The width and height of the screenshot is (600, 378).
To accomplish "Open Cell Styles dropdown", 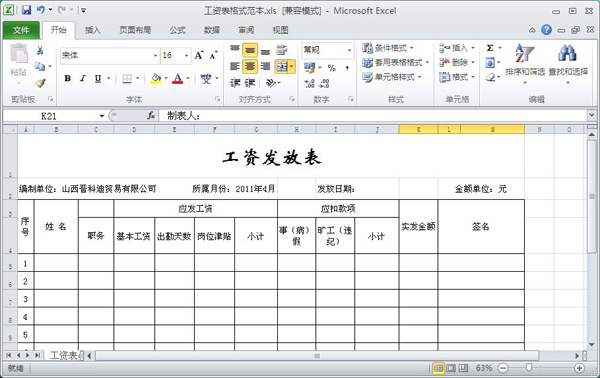I will click(392, 77).
